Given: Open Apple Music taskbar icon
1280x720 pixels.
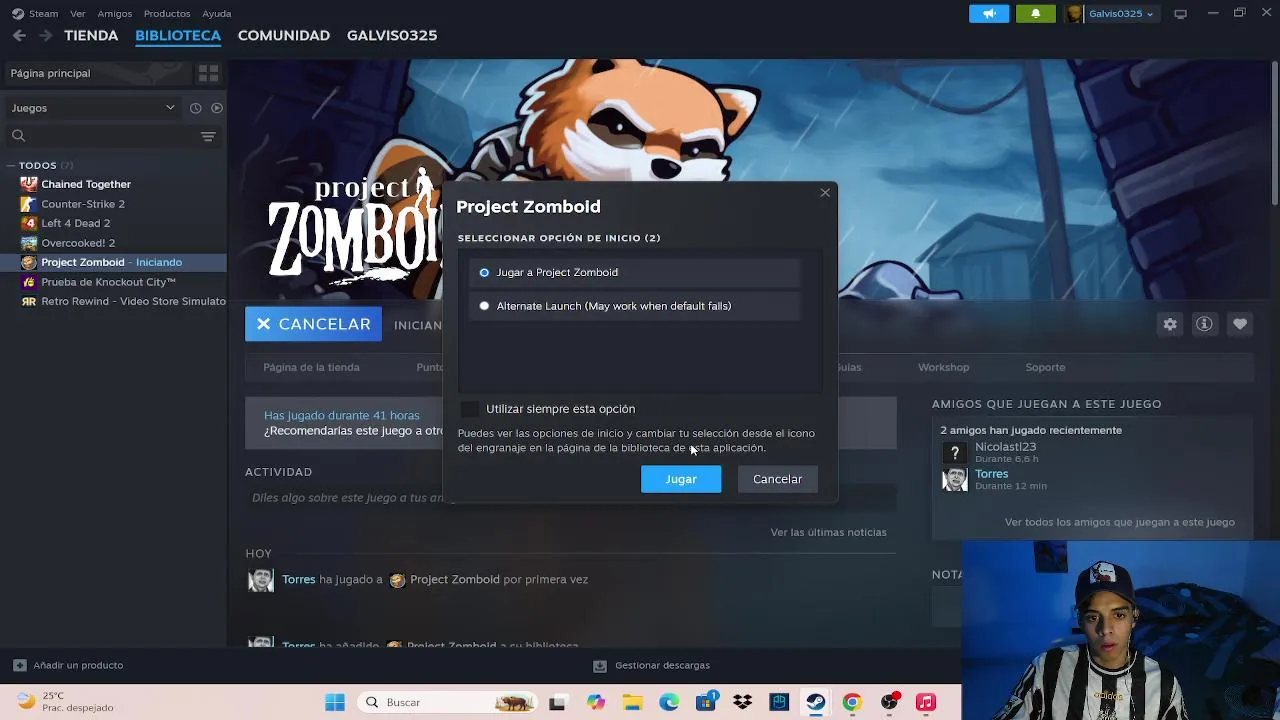Looking at the screenshot, I should tap(926, 702).
